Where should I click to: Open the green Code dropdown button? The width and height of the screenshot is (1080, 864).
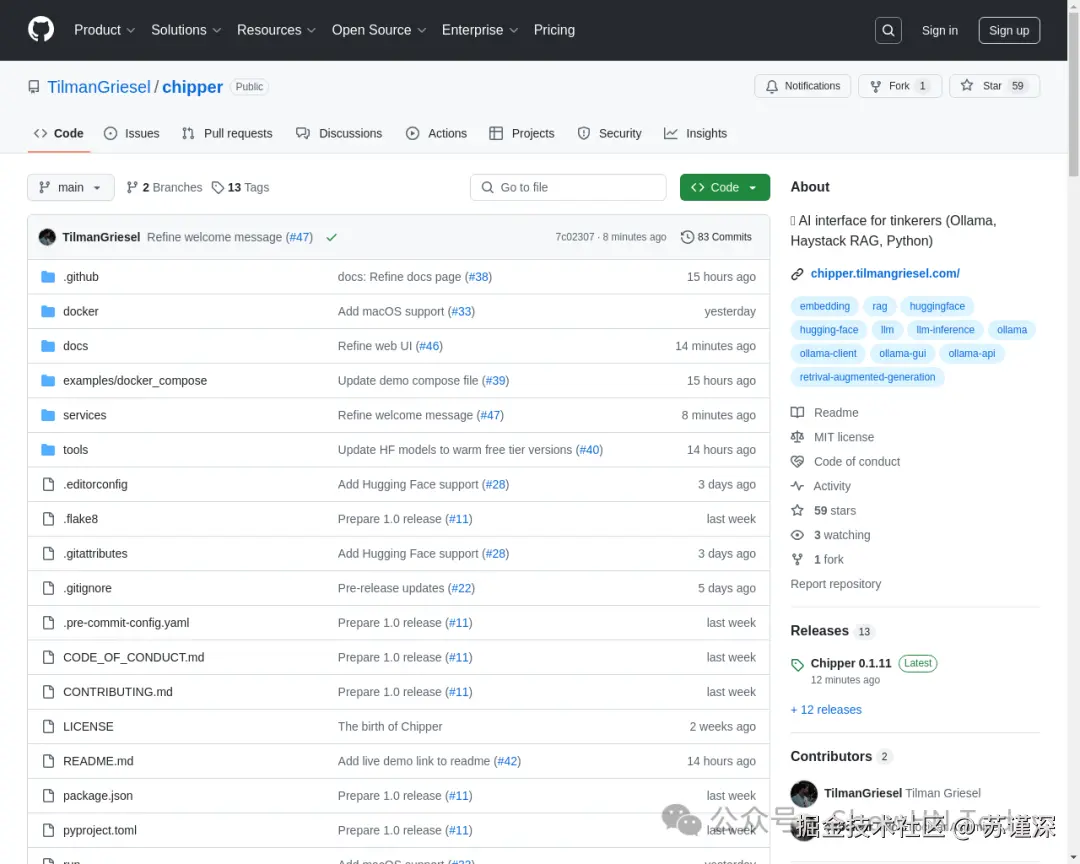tap(725, 187)
